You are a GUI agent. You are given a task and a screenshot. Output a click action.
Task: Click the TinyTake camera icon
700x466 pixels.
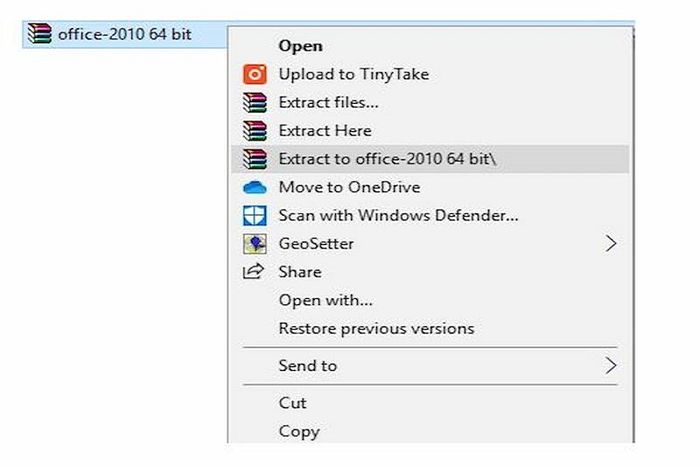[x=254, y=74]
